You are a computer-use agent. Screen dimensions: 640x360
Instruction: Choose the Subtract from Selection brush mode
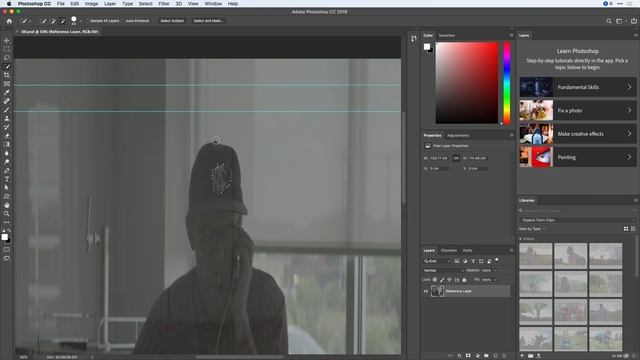tap(62, 21)
